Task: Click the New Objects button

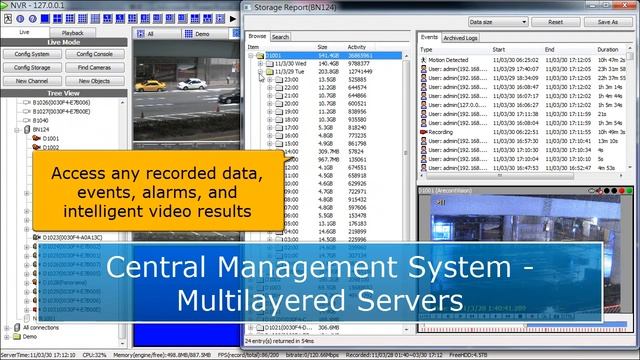Action: click(95, 81)
